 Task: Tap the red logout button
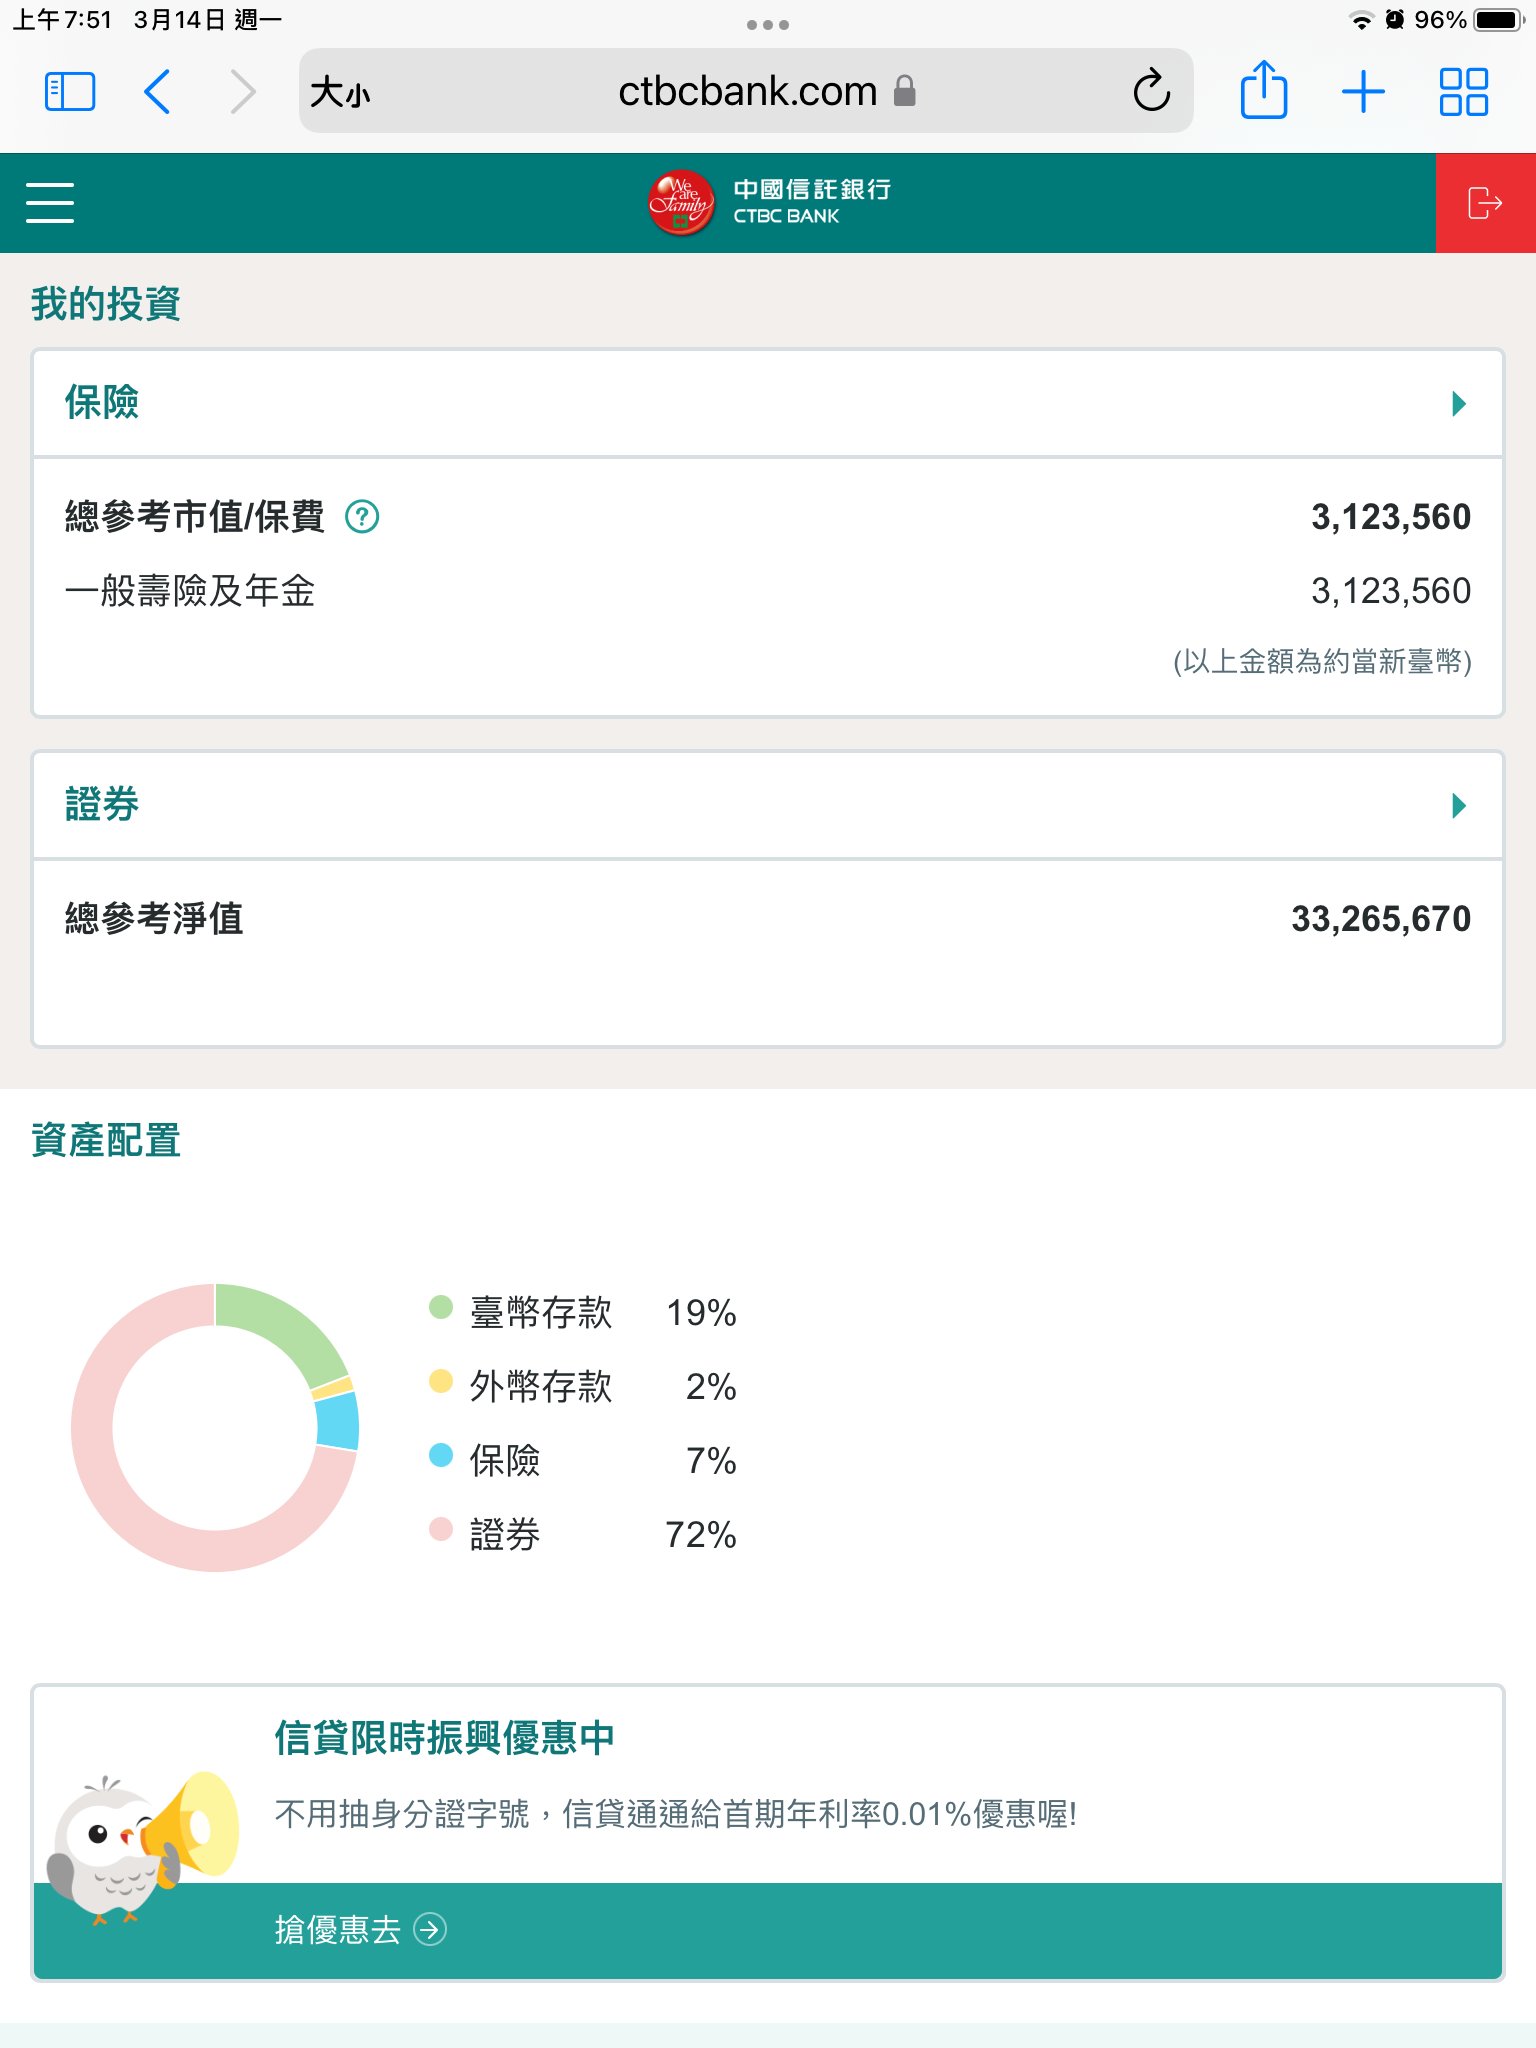tap(1485, 203)
